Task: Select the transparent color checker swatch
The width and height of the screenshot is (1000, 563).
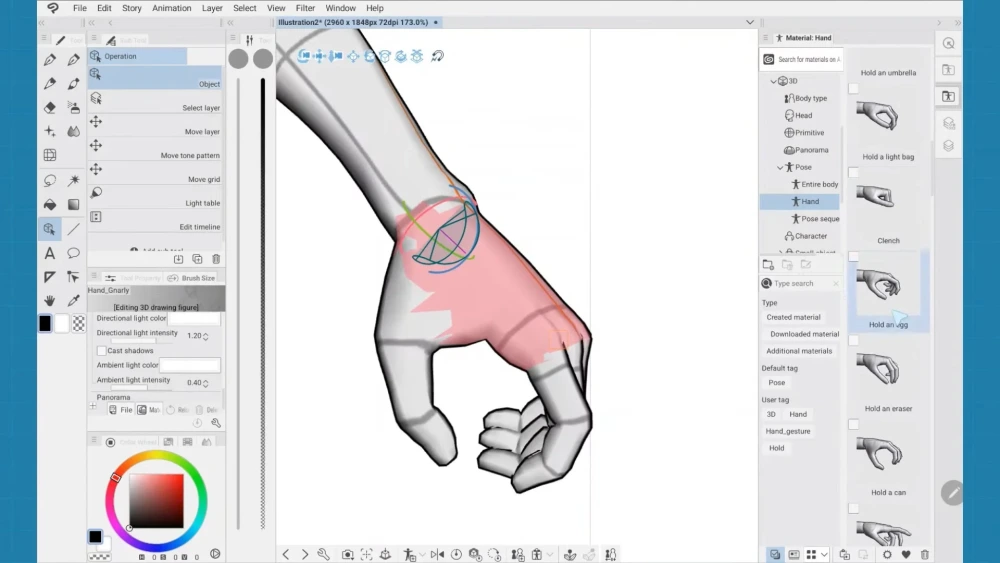Action: pos(78,323)
